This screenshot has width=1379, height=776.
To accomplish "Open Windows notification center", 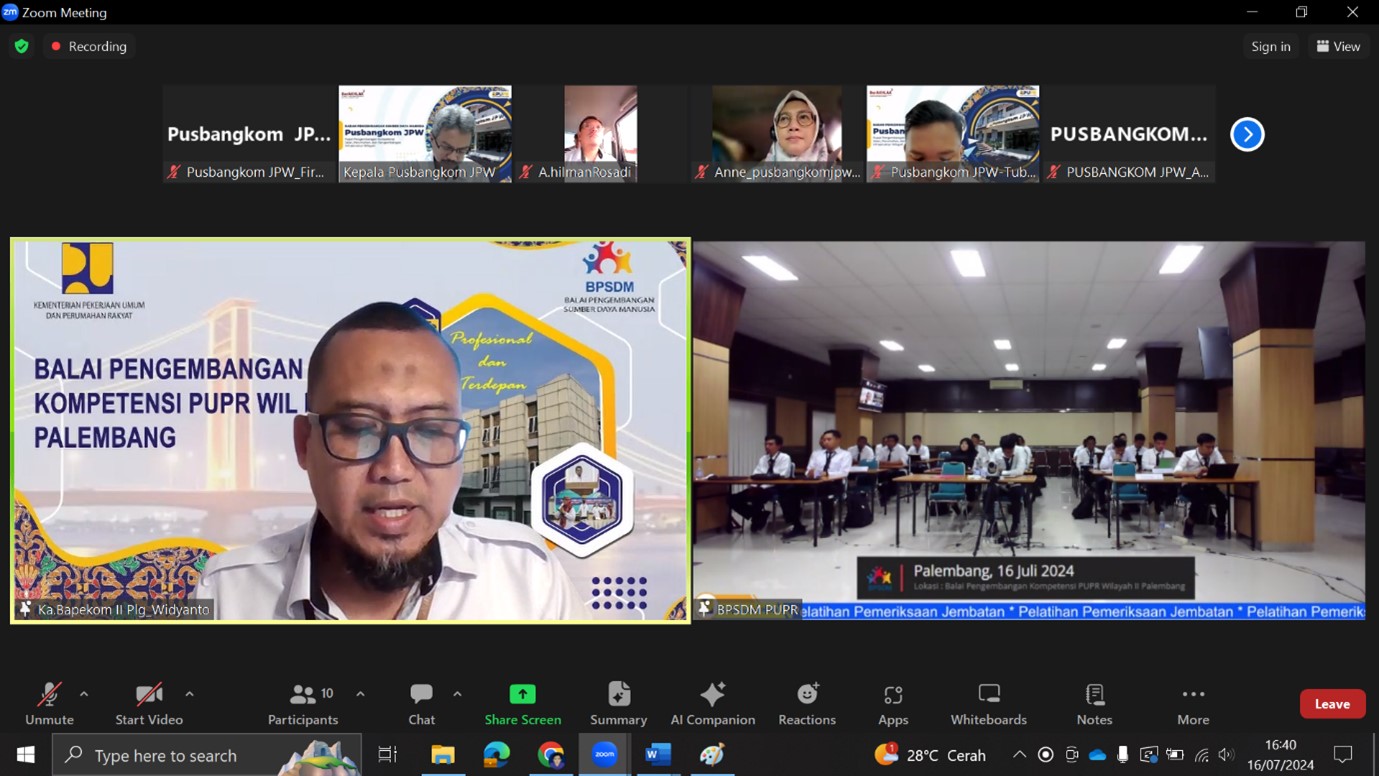I will [x=1343, y=755].
